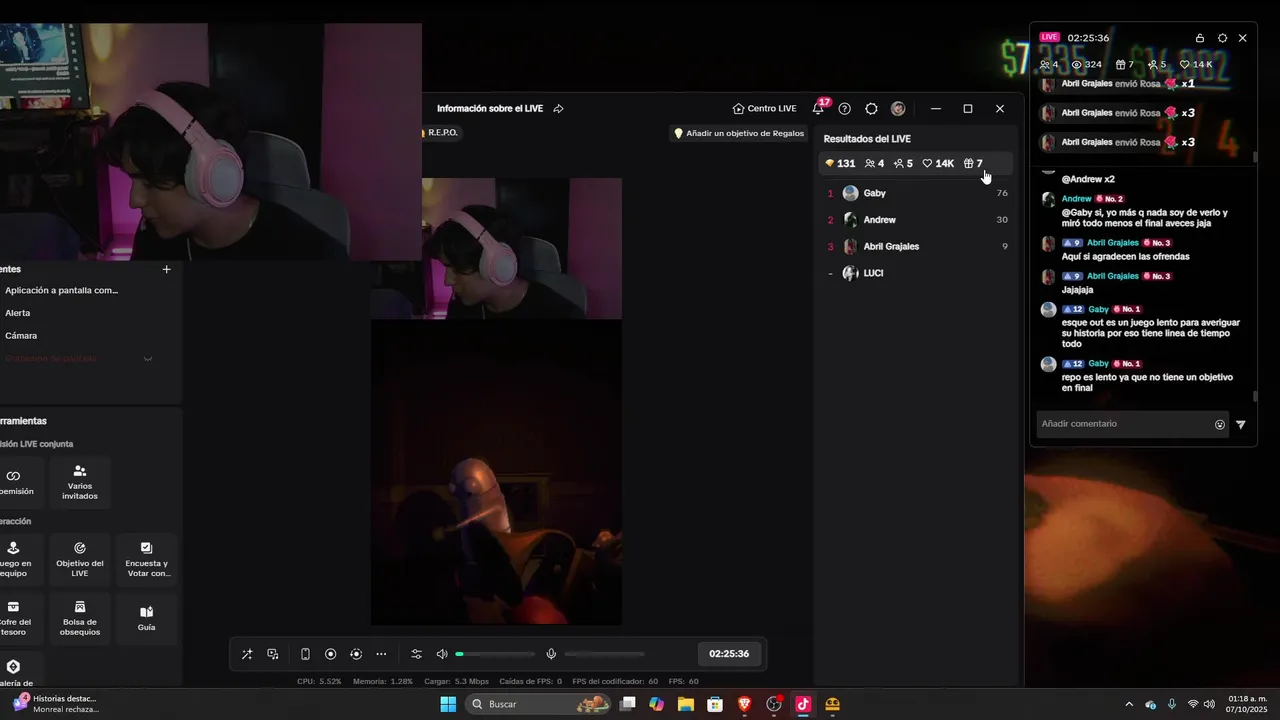Select the R.E.P.O. game tag
Screen dimensions: 1280x720
439,133
